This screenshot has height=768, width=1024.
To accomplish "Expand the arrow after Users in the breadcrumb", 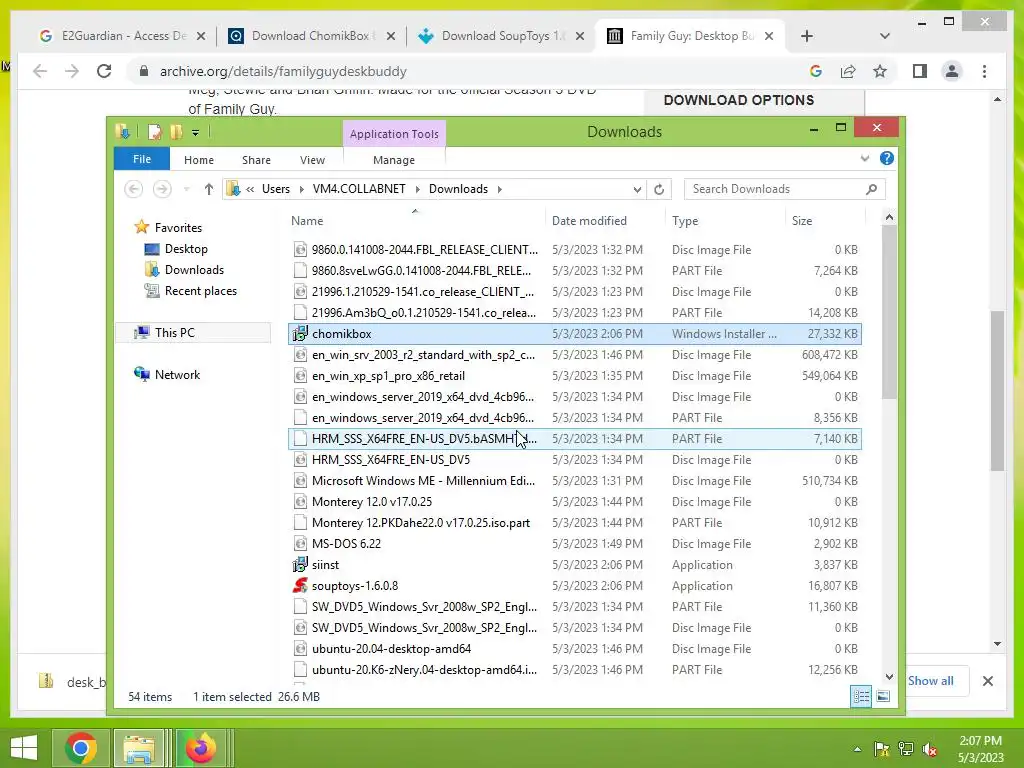I will (301, 189).
